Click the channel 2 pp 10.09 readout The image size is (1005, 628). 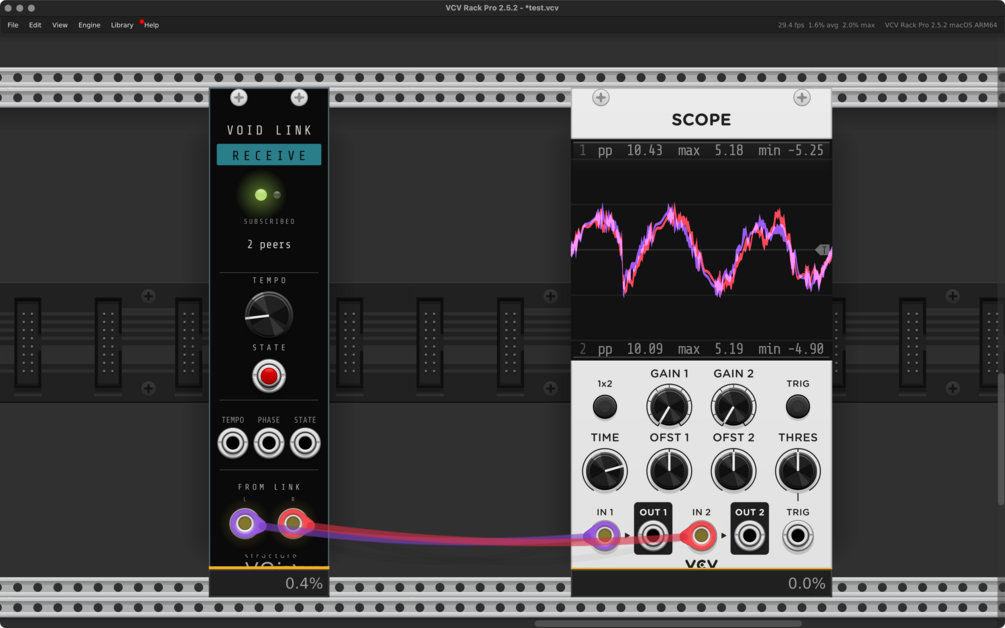point(630,349)
